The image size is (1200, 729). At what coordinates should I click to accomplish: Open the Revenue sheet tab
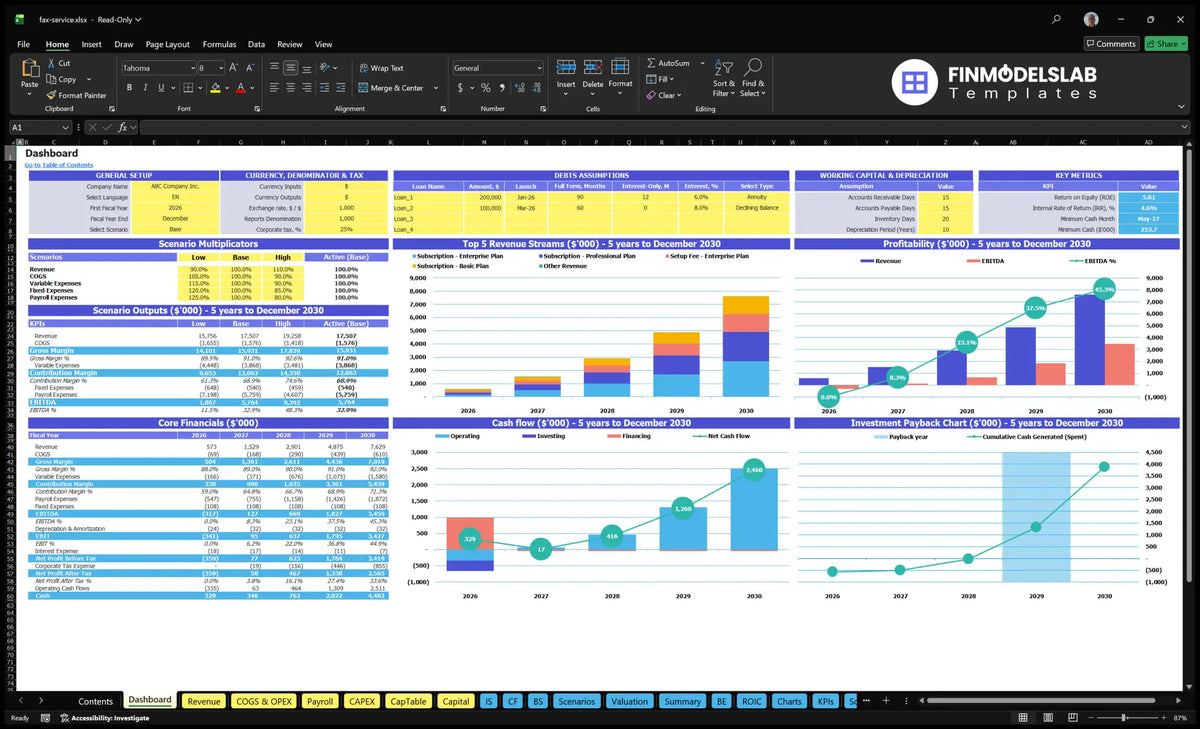click(x=204, y=701)
